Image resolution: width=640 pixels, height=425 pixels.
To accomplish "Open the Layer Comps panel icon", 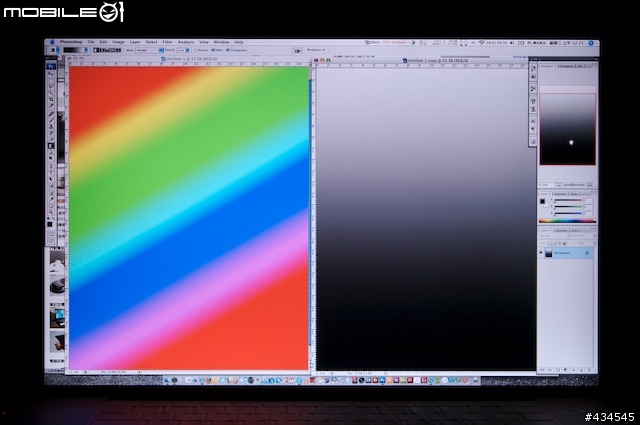I will 533,141.
